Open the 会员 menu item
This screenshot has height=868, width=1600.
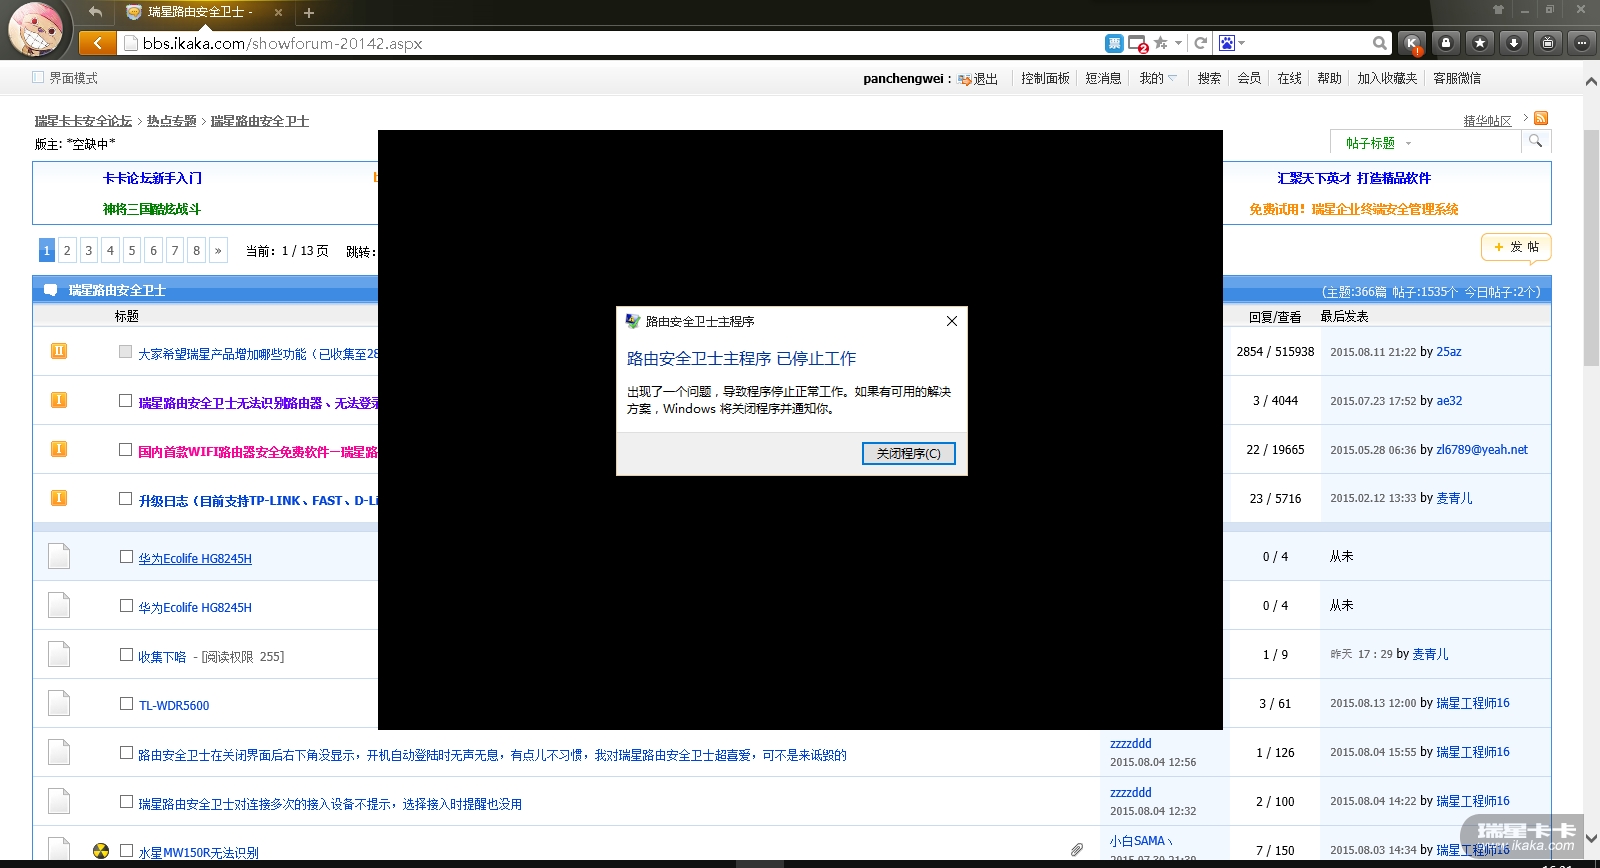pos(1250,78)
